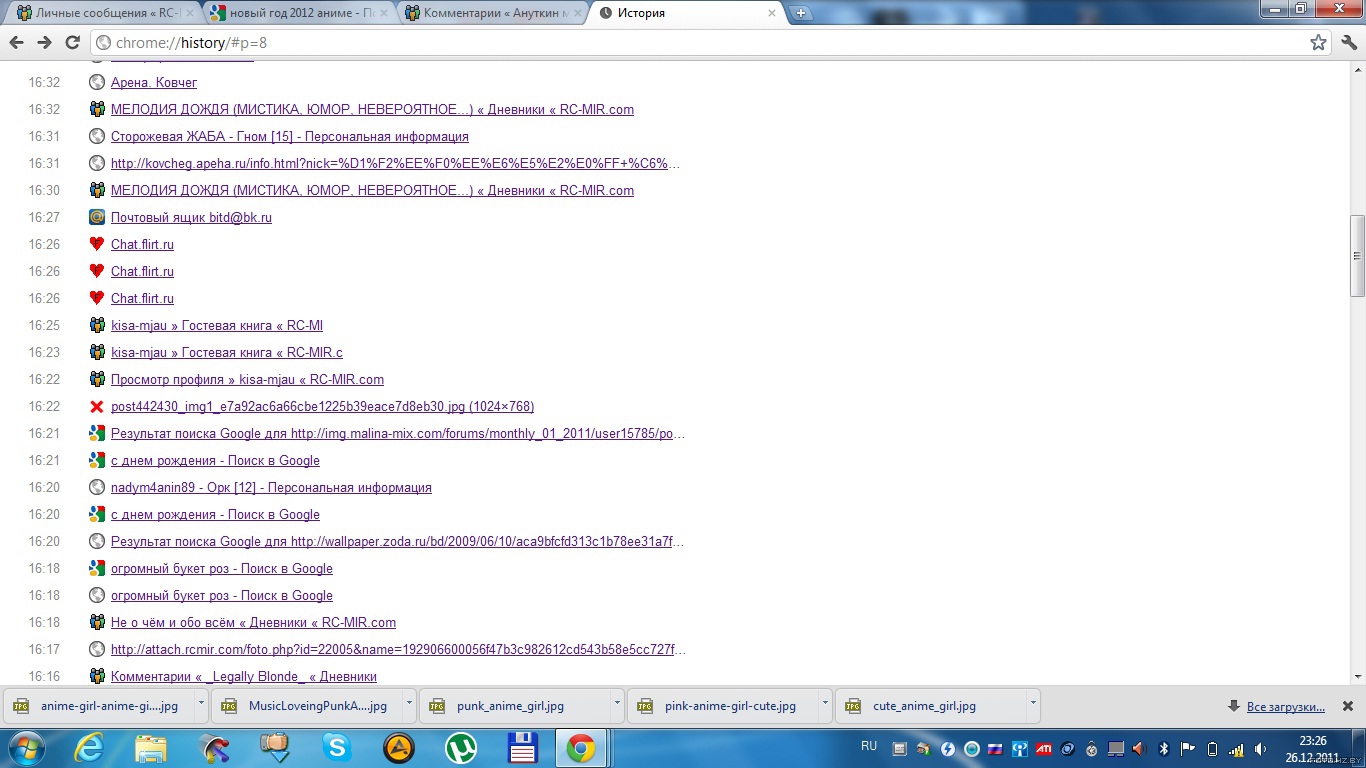Screen dimensions: 1366x768
Task: Open Все загрузки downloads link
Action: 1286,707
